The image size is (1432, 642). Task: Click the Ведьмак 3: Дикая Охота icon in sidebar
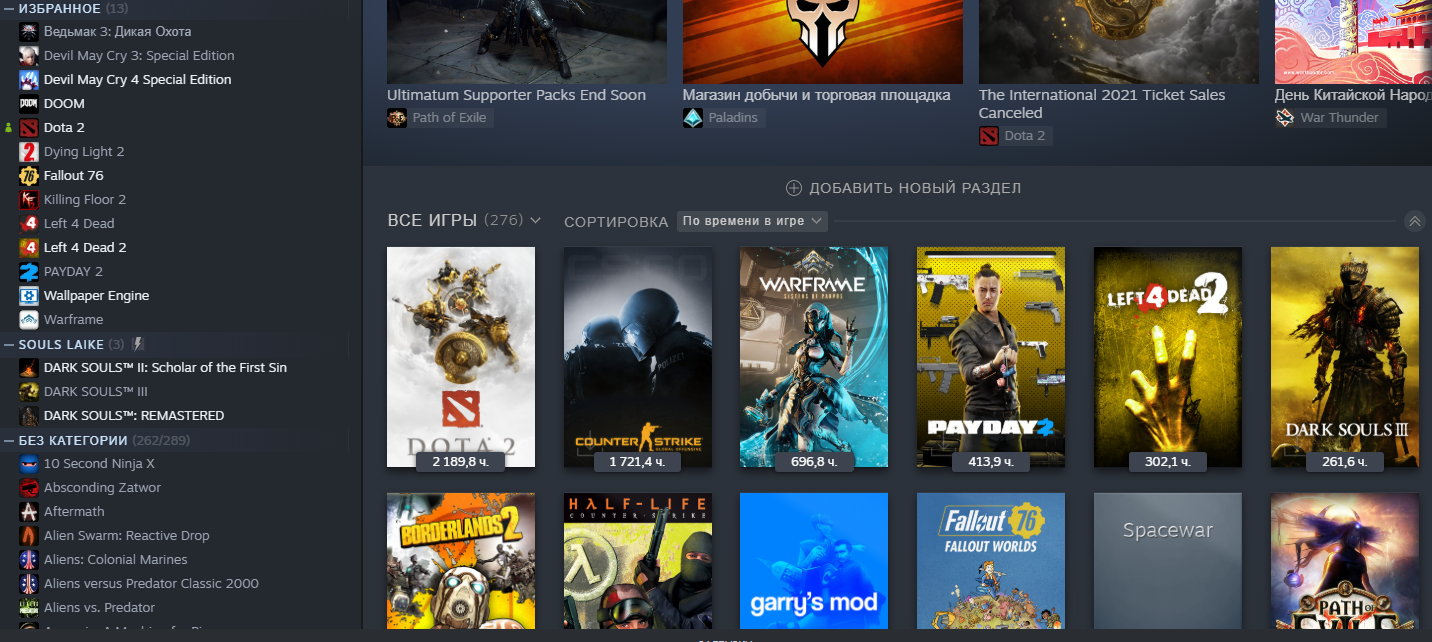pyautogui.click(x=28, y=31)
